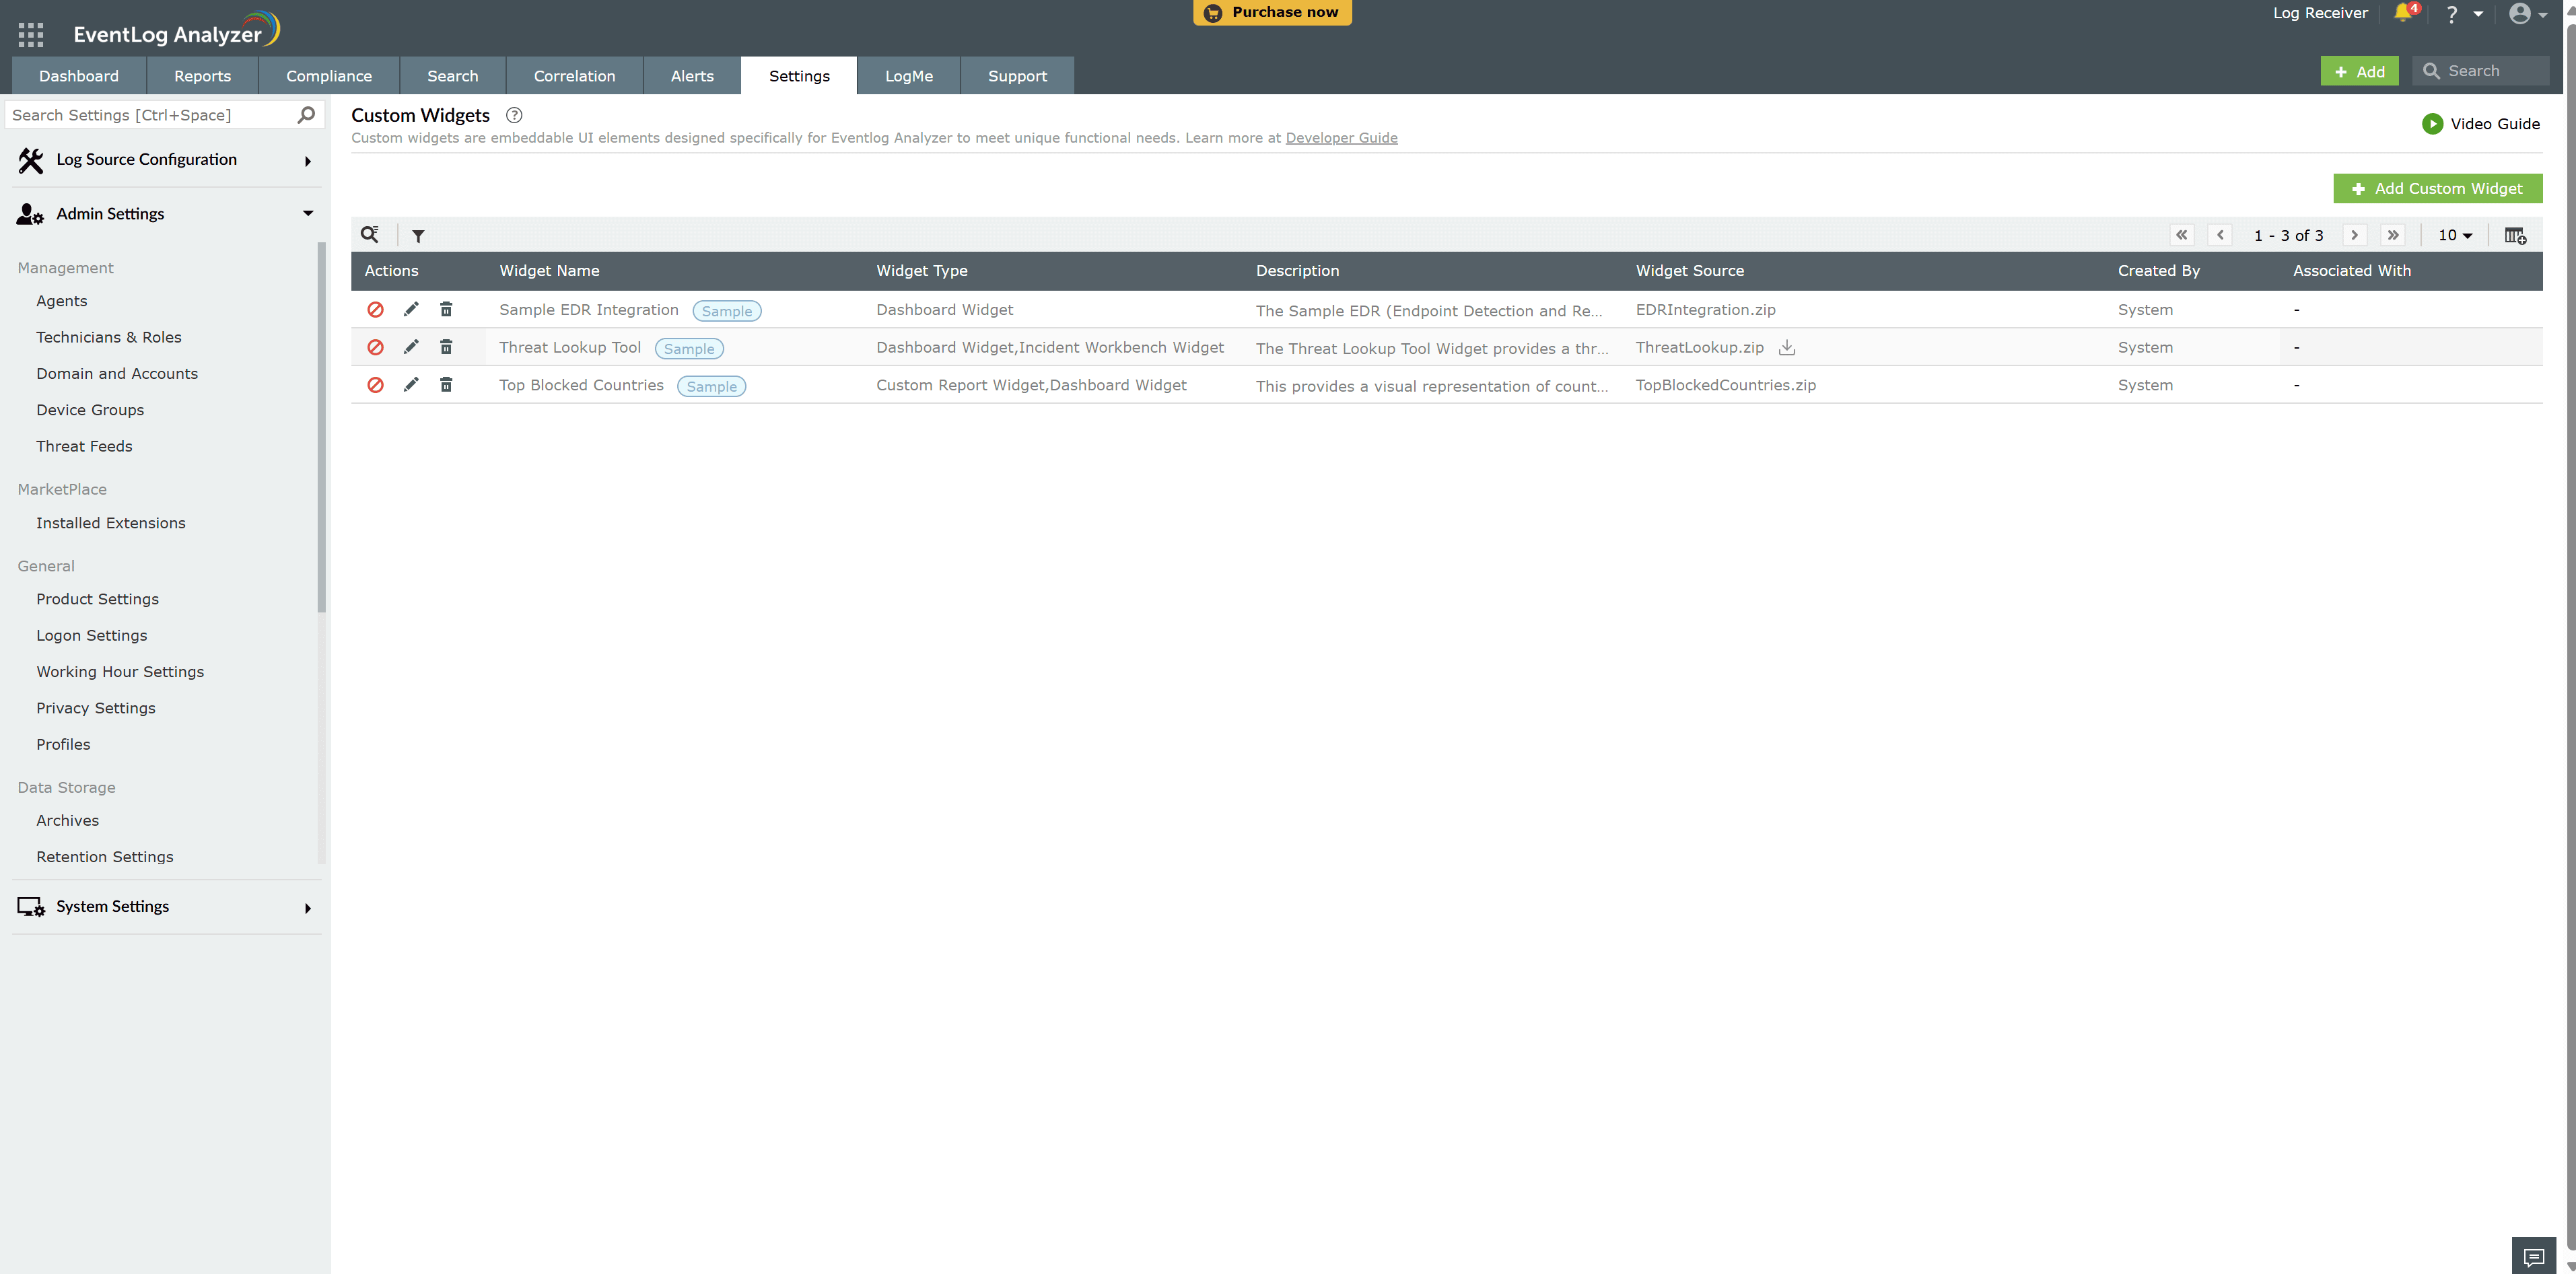This screenshot has width=2576, height=1274.
Task: Open the page size dropdown showing 10
Action: tap(2453, 234)
